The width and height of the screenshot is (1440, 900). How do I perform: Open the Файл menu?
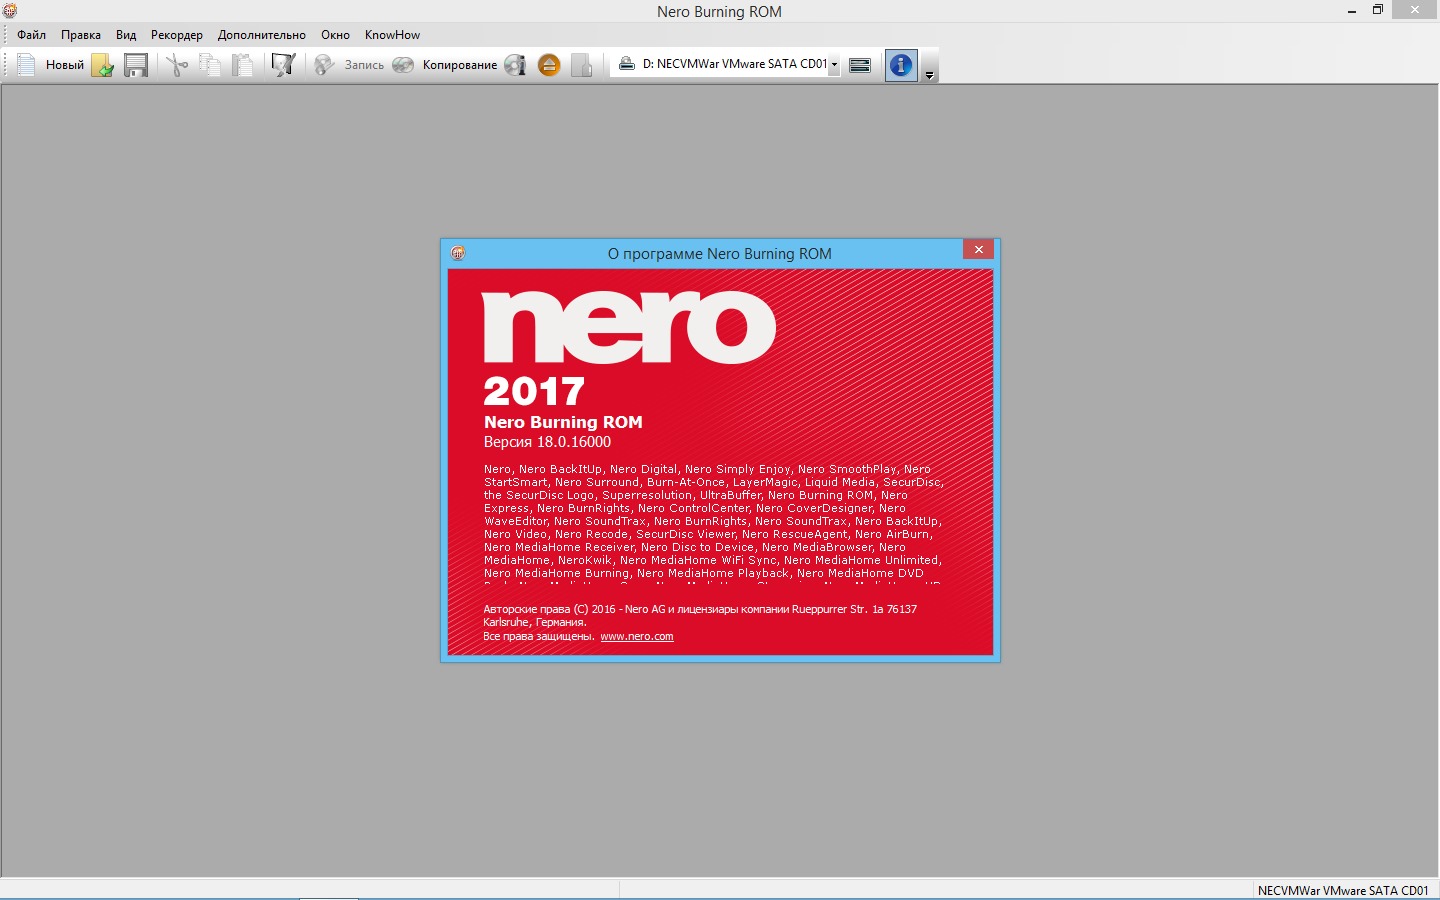point(31,34)
